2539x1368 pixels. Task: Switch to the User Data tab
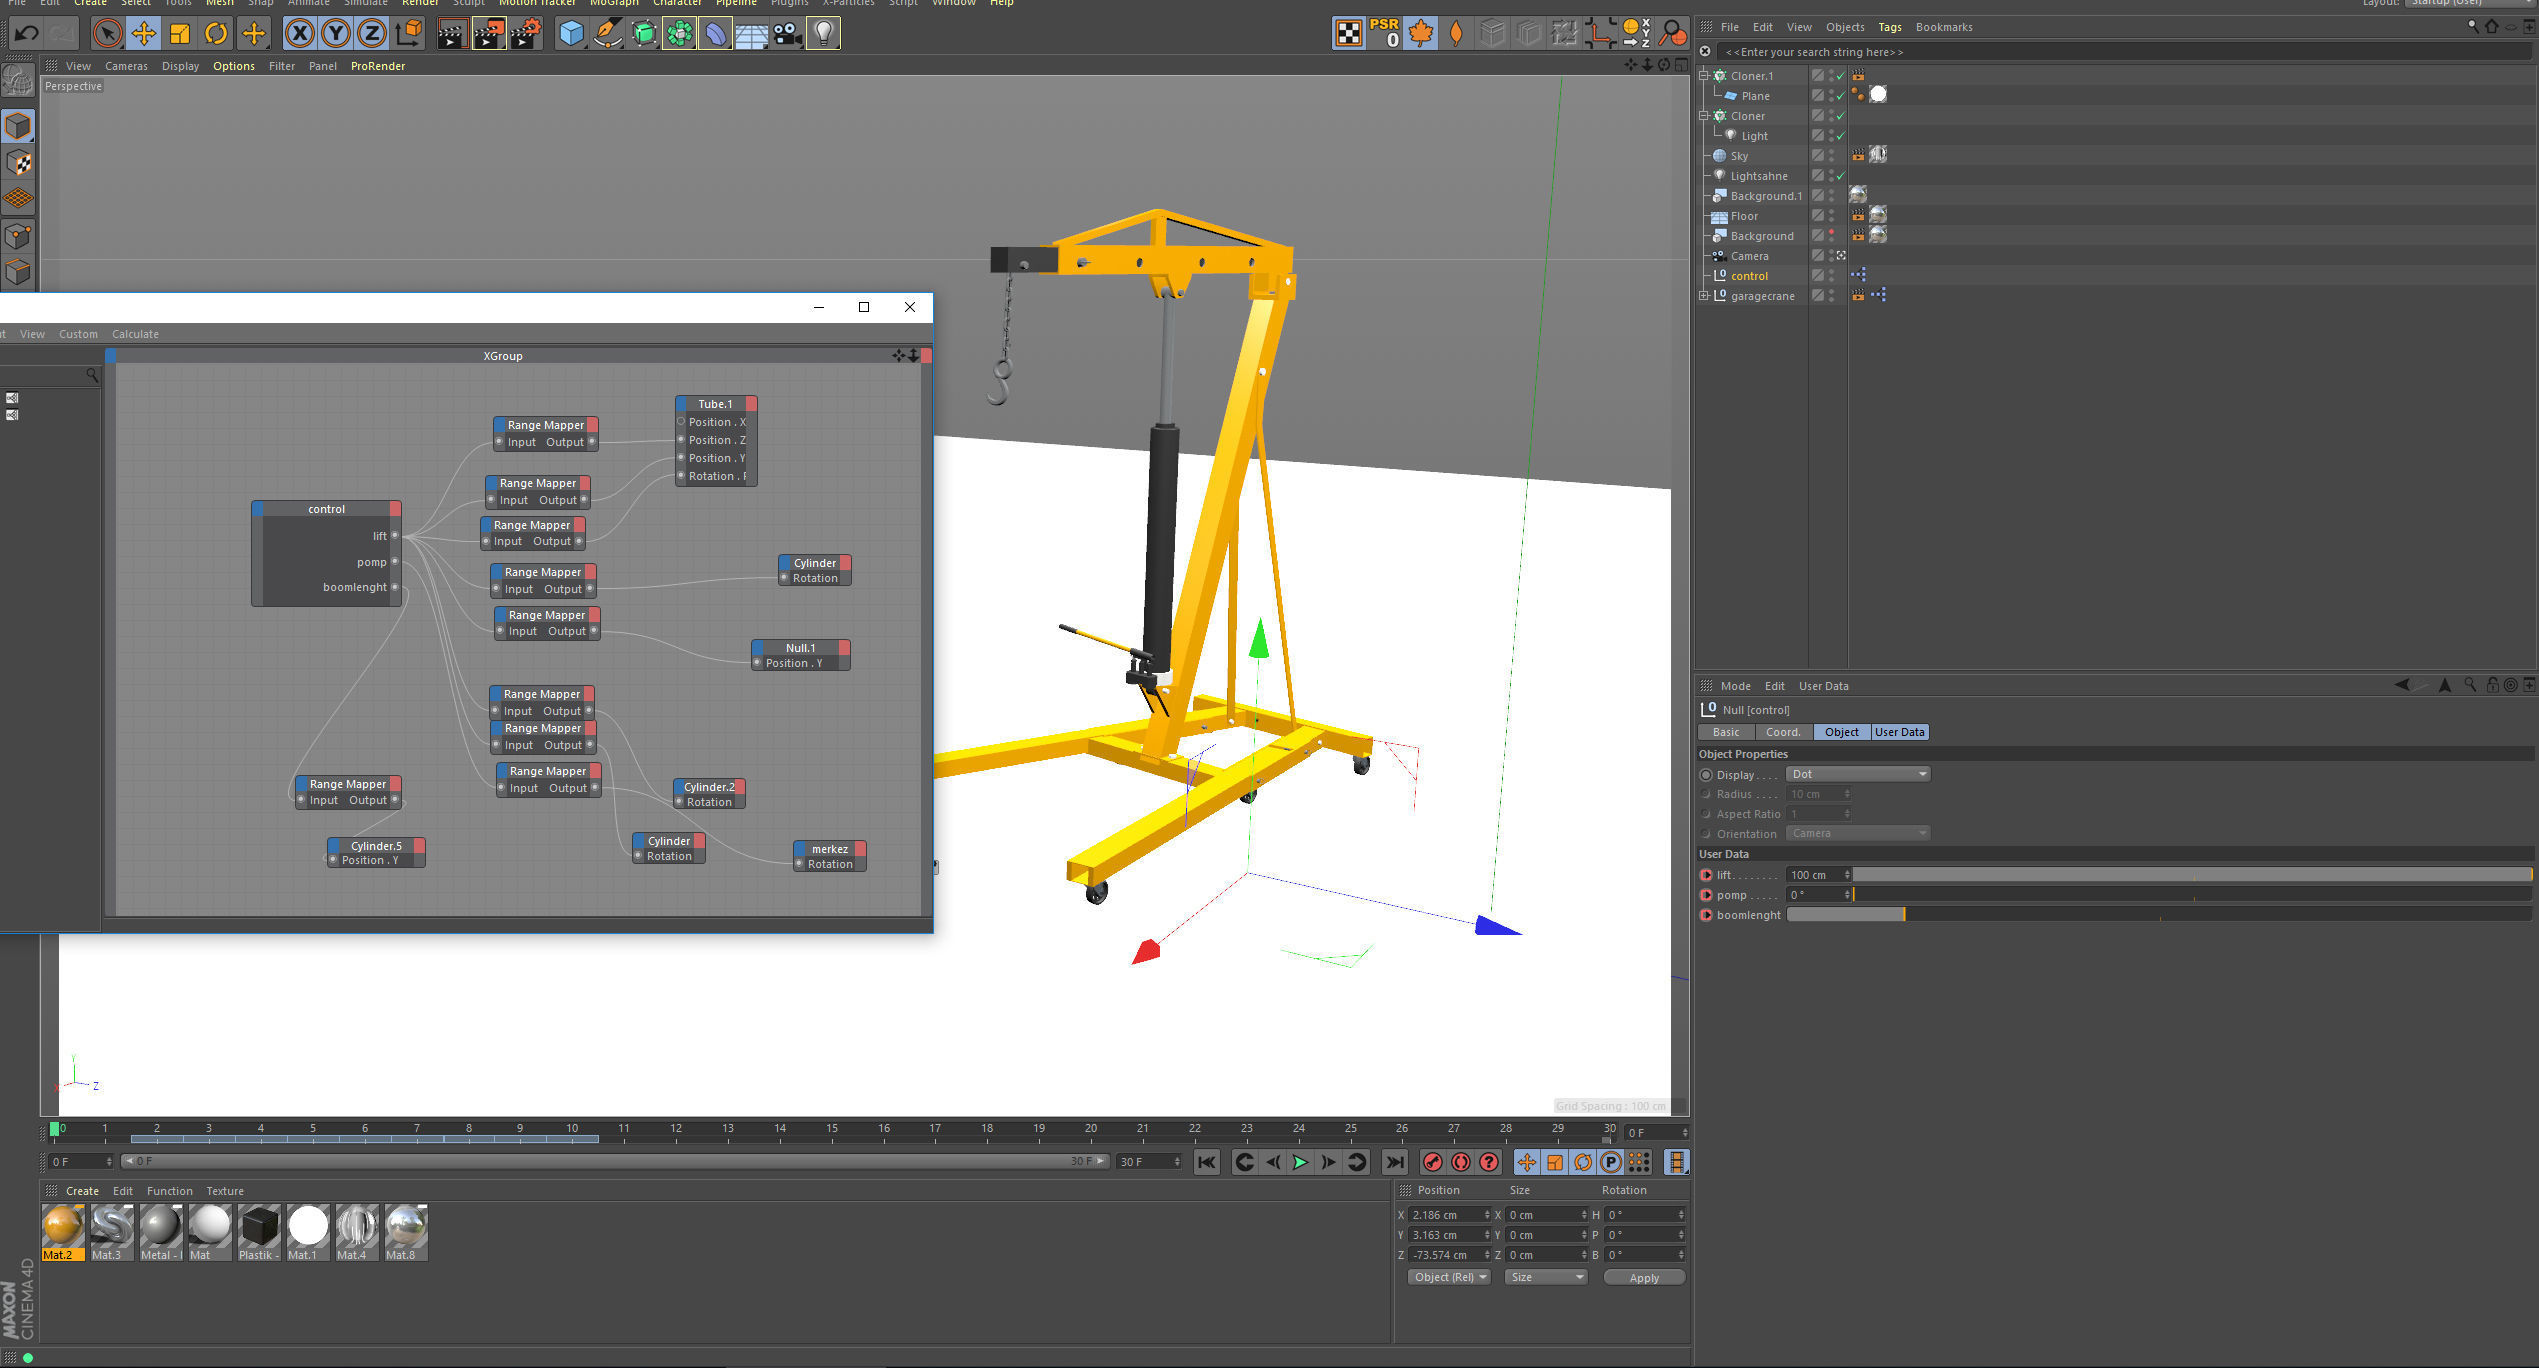click(x=1899, y=732)
